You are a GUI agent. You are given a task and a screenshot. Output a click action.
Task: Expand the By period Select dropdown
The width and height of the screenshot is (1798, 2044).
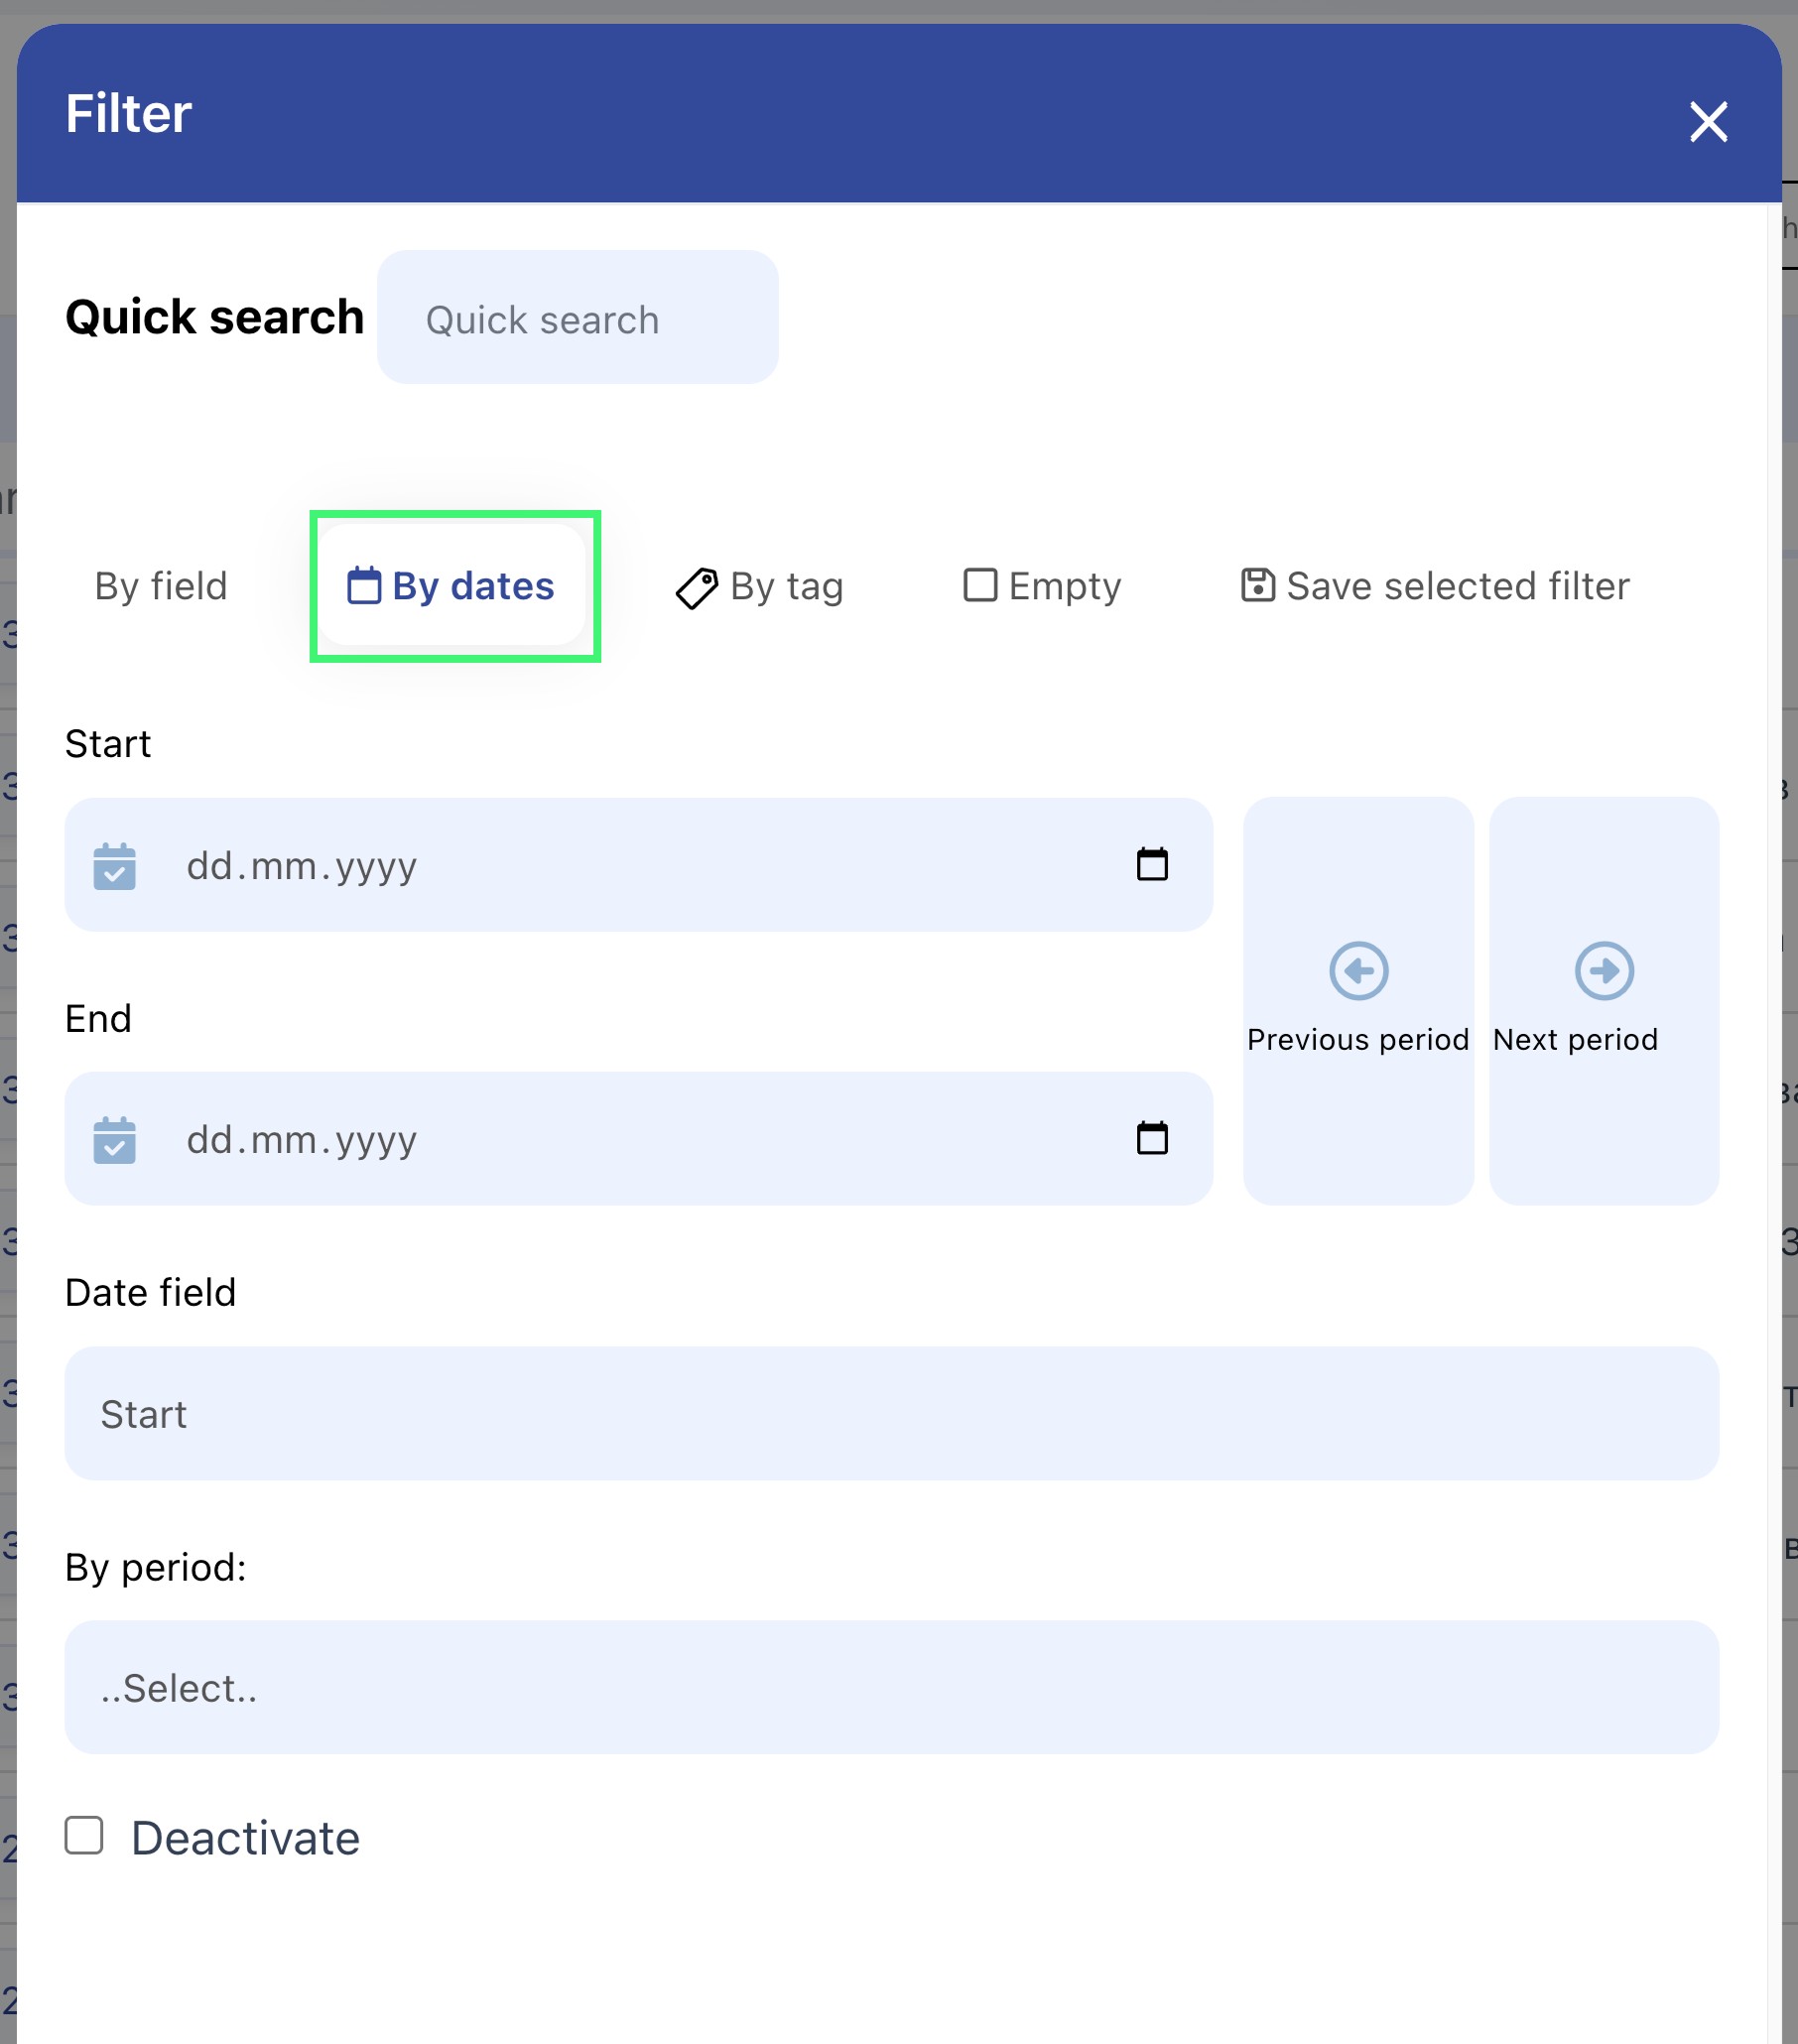891,1687
